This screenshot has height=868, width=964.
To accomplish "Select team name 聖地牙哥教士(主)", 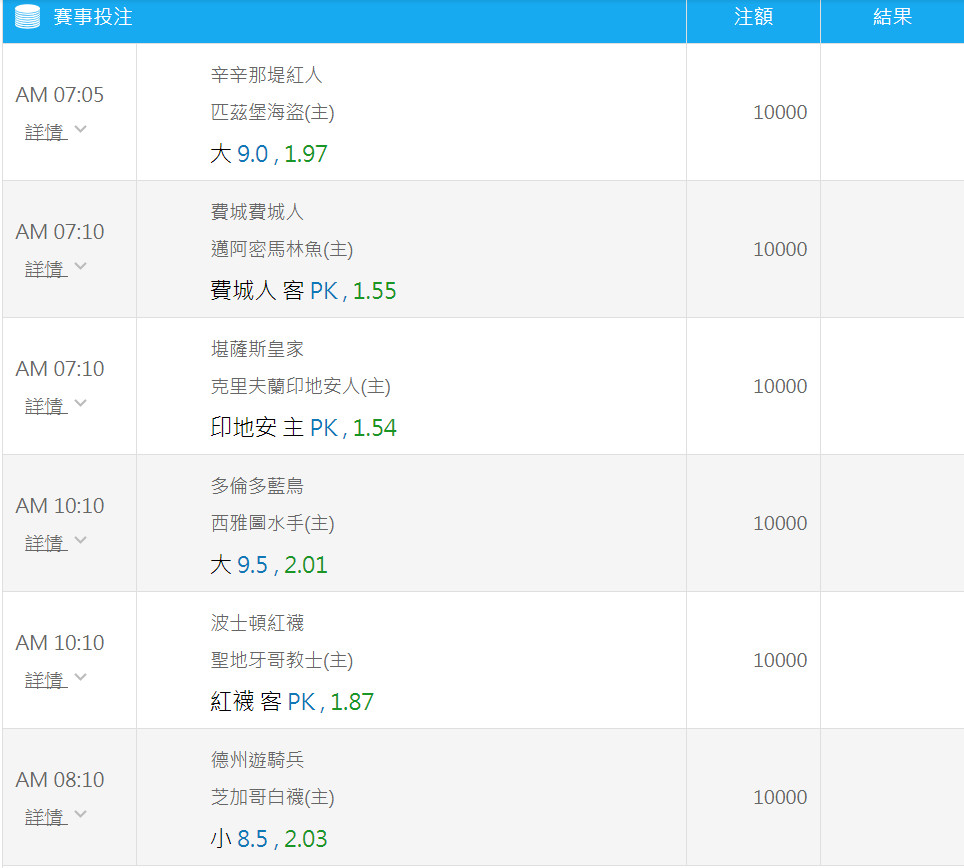I will (x=282, y=661).
